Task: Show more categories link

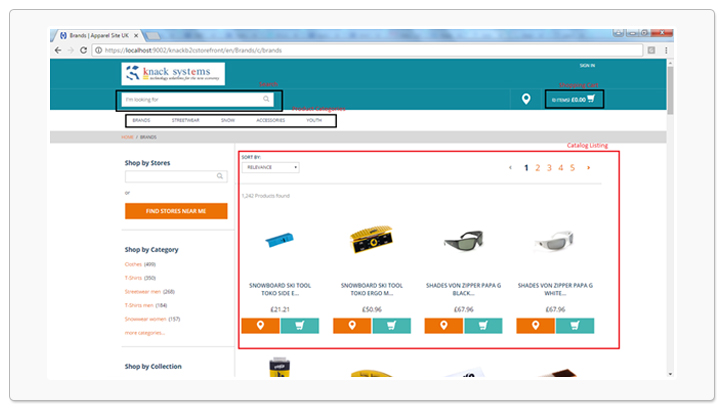Action: tap(145, 333)
